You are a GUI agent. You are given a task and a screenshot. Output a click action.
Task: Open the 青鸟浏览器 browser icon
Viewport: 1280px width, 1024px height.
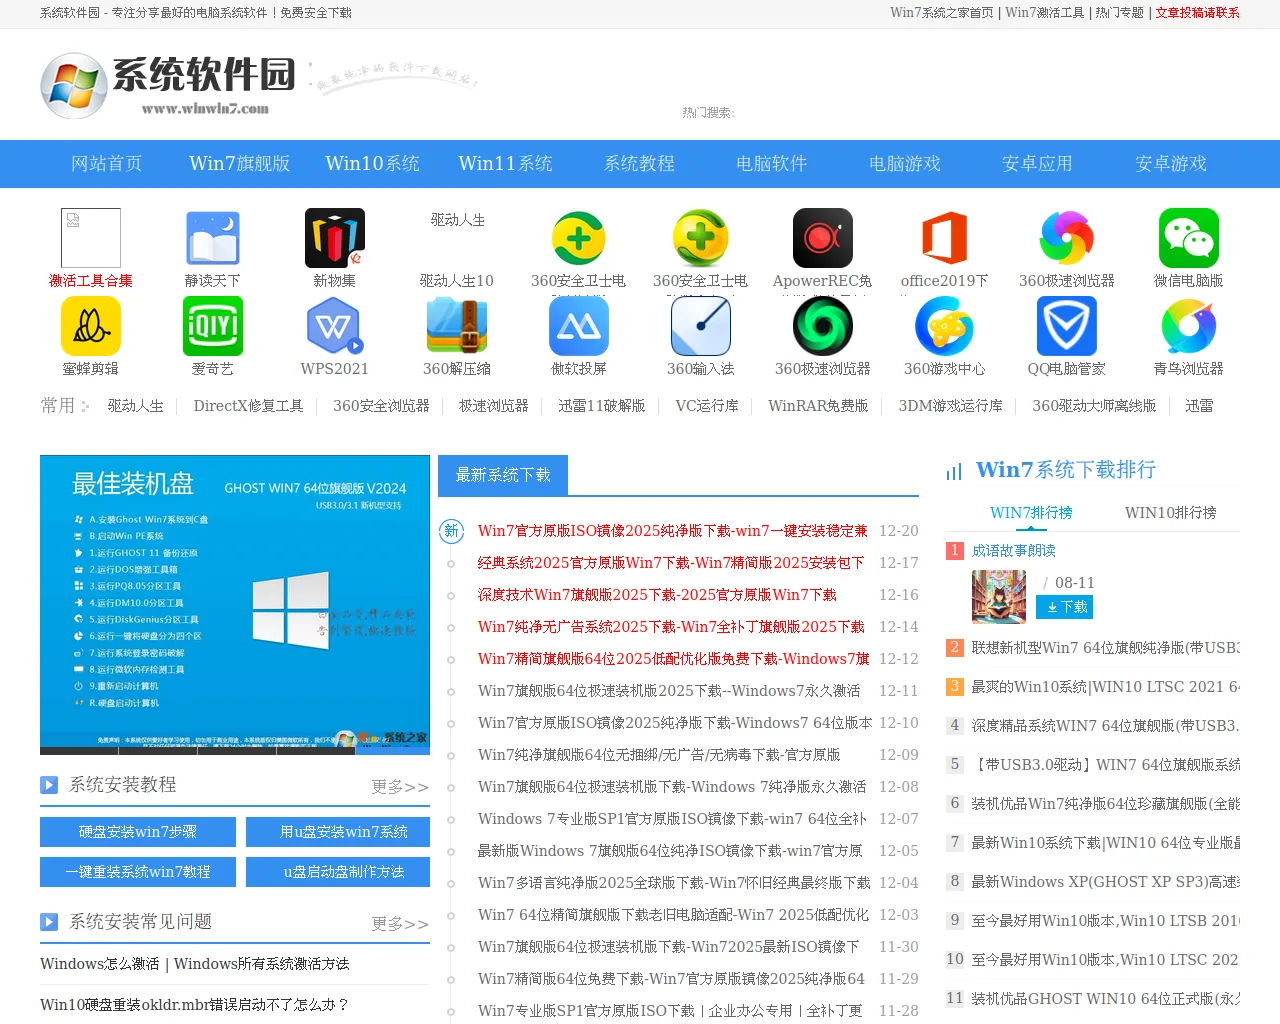click(1188, 326)
